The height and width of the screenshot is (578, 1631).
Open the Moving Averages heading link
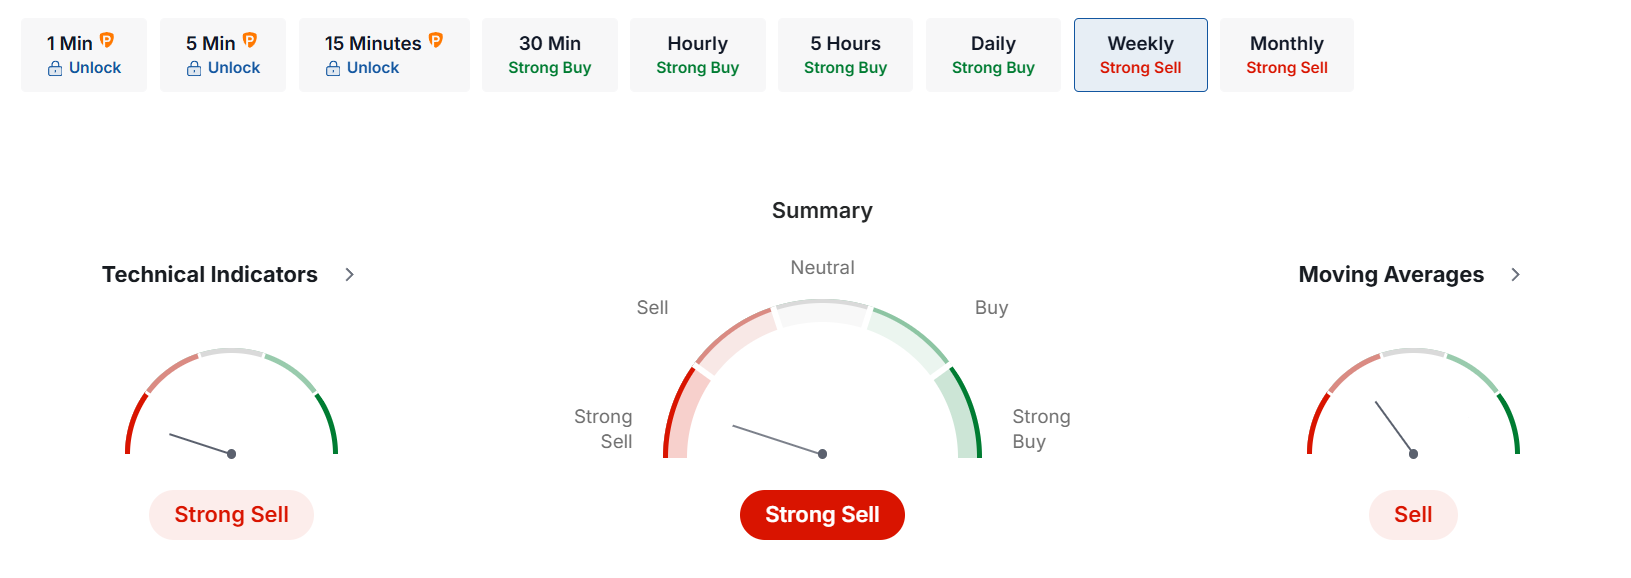[1391, 275]
